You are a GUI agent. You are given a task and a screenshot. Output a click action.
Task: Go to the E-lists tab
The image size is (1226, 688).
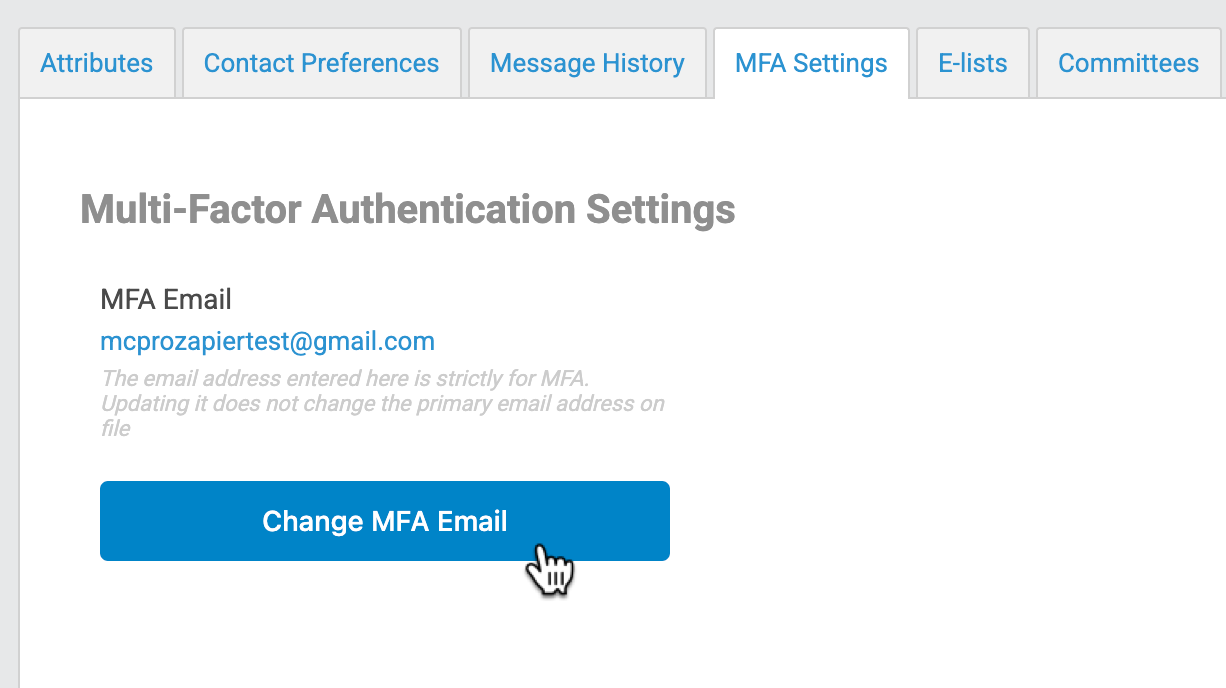coord(972,64)
